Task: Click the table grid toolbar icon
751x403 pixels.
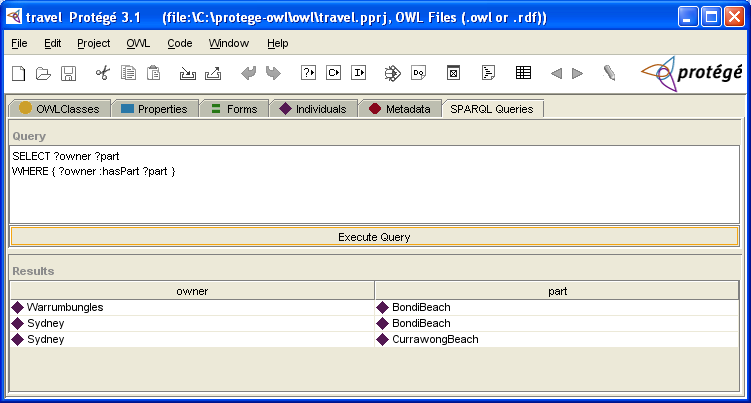Action: (x=523, y=73)
